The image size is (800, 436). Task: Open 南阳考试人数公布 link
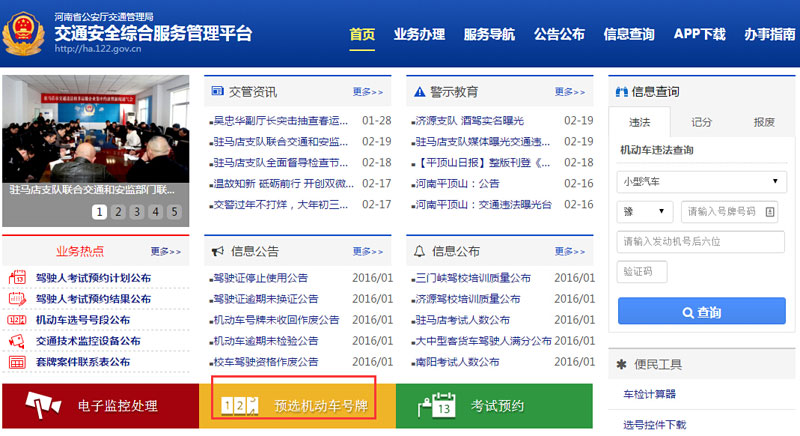(x=457, y=362)
